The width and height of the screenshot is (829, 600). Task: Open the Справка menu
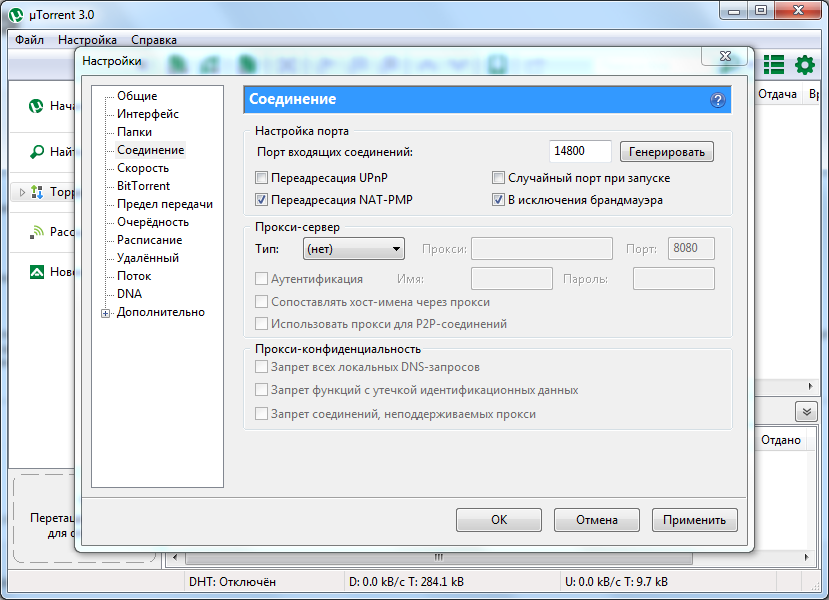[154, 40]
